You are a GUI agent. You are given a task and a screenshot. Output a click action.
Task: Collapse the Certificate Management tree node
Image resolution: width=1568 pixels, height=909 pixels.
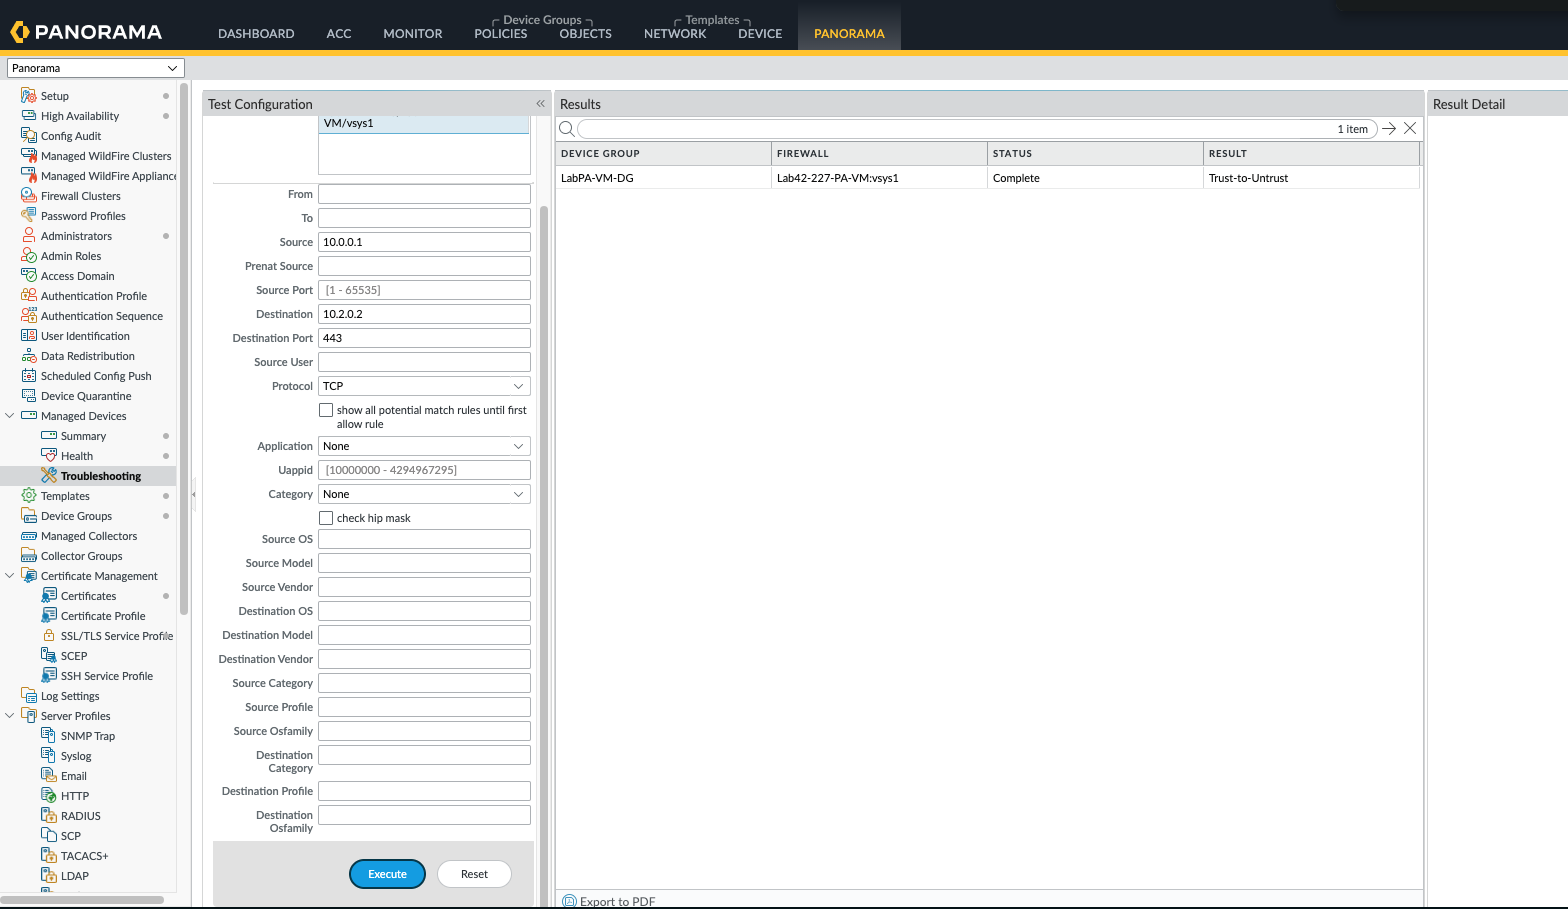click(x=10, y=576)
